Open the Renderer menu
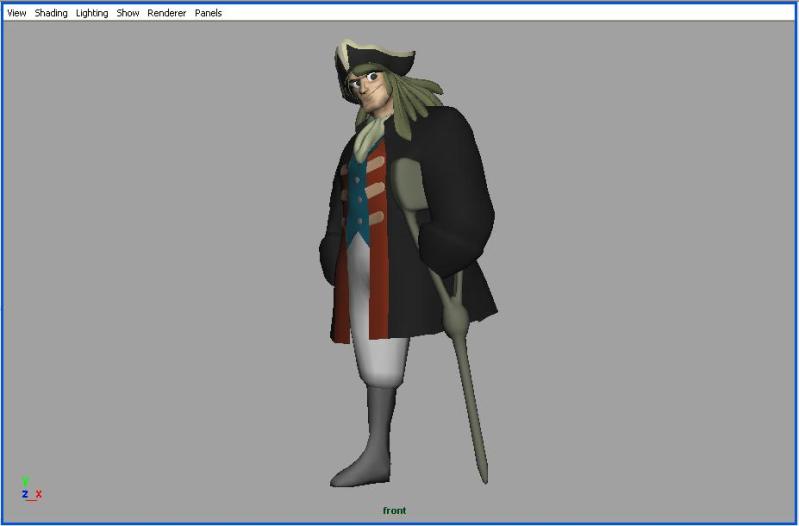799x526 pixels. tap(167, 13)
